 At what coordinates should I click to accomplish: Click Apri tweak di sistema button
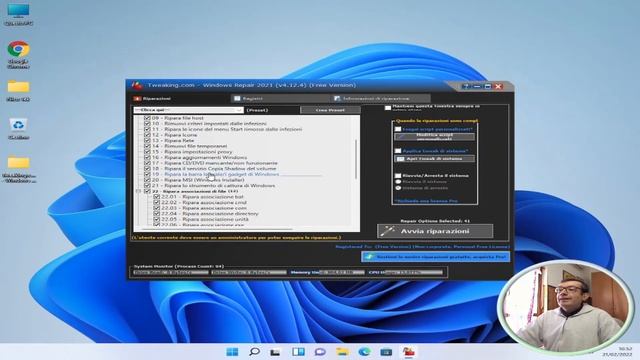(x=434, y=158)
